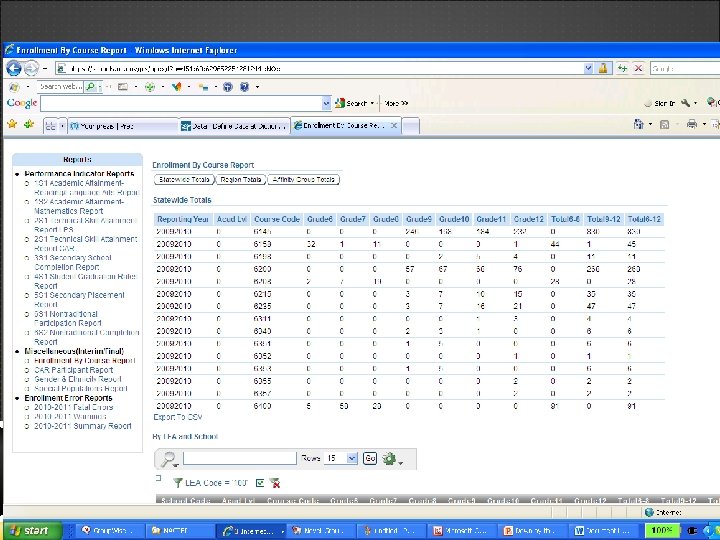Remove filter with the red X funnel icon
The image size is (720, 540).
[275, 483]
